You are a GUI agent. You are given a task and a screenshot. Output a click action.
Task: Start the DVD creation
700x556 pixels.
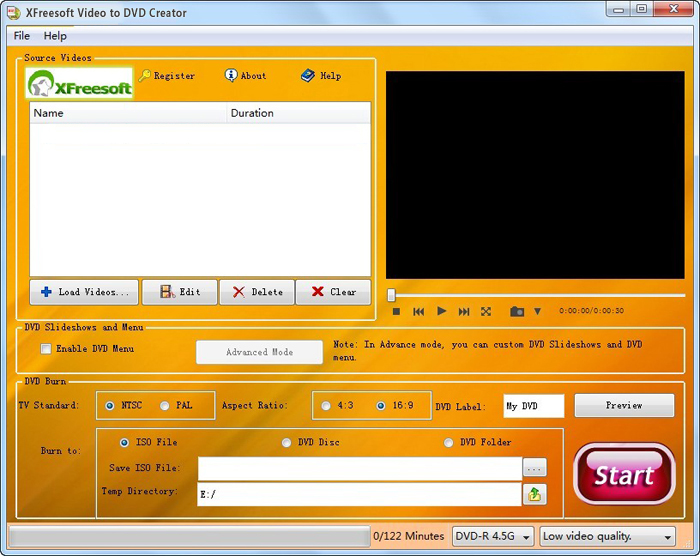pos(624,474)
